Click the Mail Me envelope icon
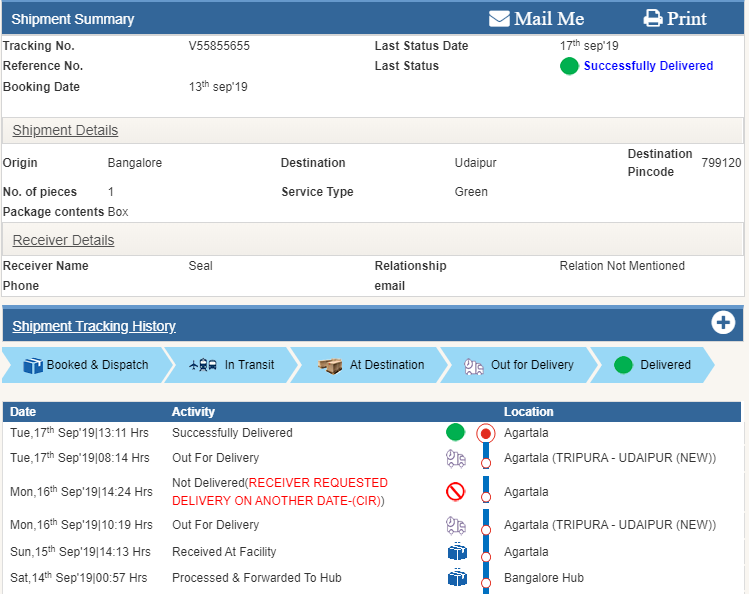Image resolution: width=749 pixels, height=594 pixels. [x=499, y=19]
